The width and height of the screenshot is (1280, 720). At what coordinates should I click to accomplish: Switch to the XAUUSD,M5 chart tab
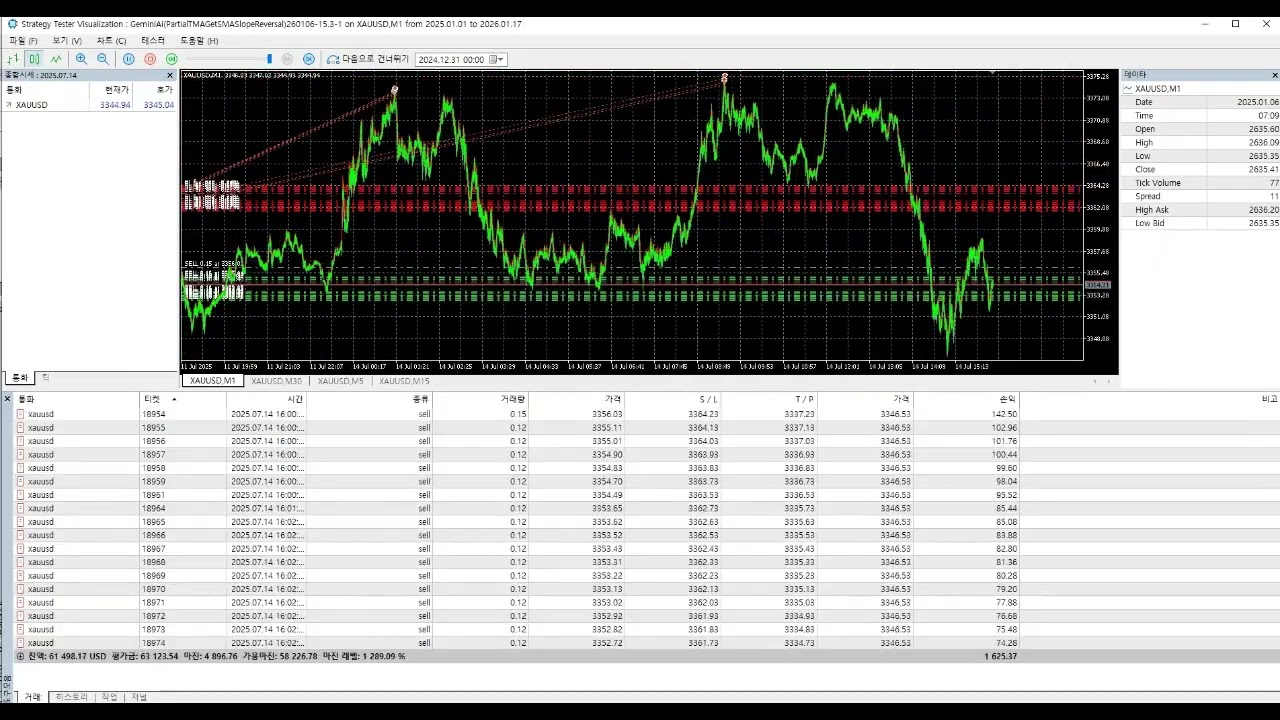[341, 381]
